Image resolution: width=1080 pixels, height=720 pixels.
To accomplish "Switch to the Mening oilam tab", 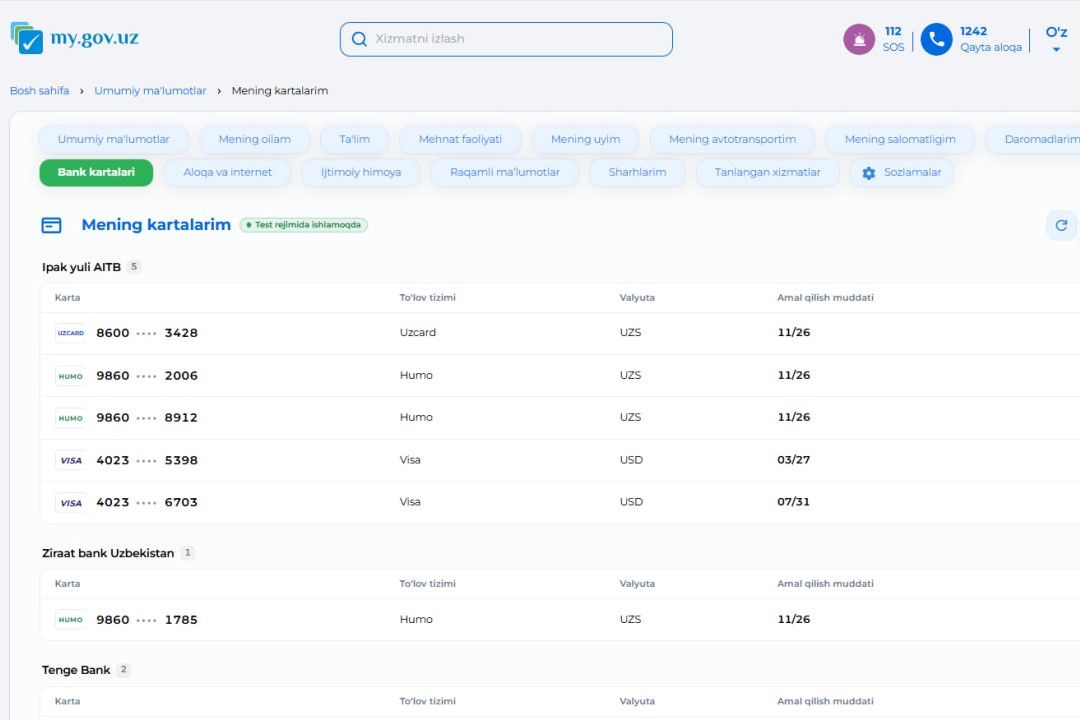I will click(255, 139).
